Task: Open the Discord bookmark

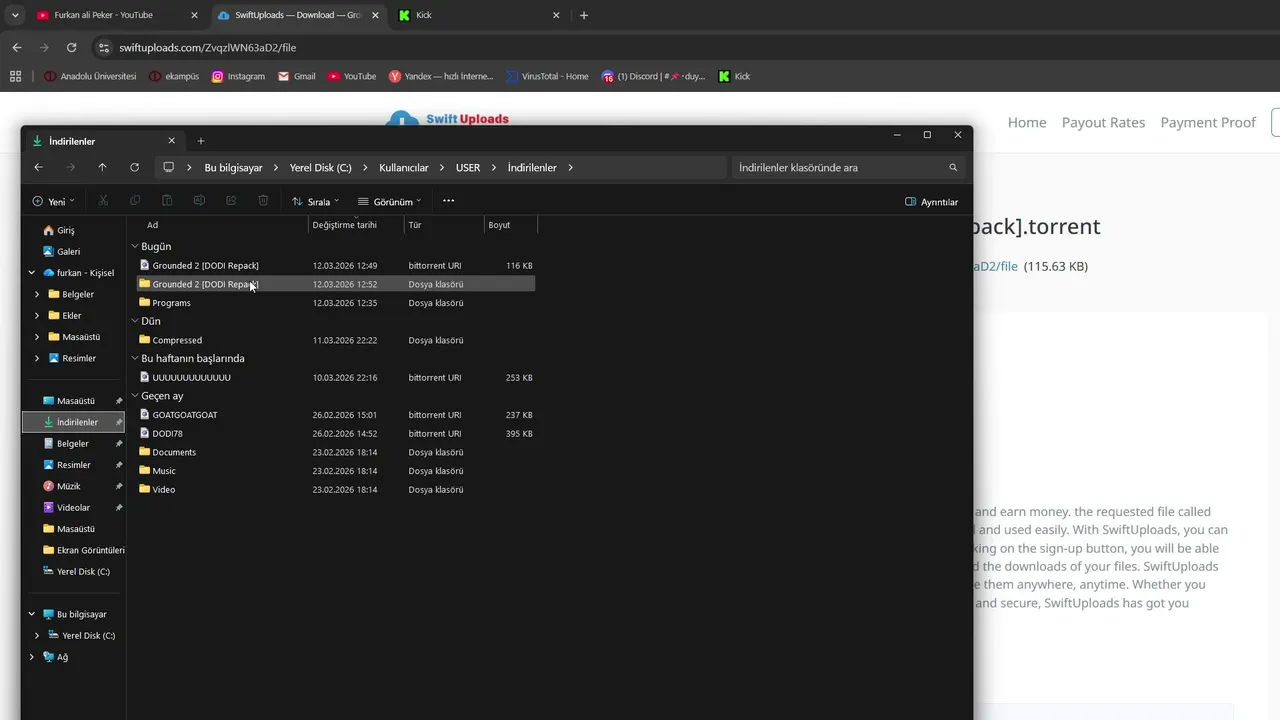Action: [653, 76]
